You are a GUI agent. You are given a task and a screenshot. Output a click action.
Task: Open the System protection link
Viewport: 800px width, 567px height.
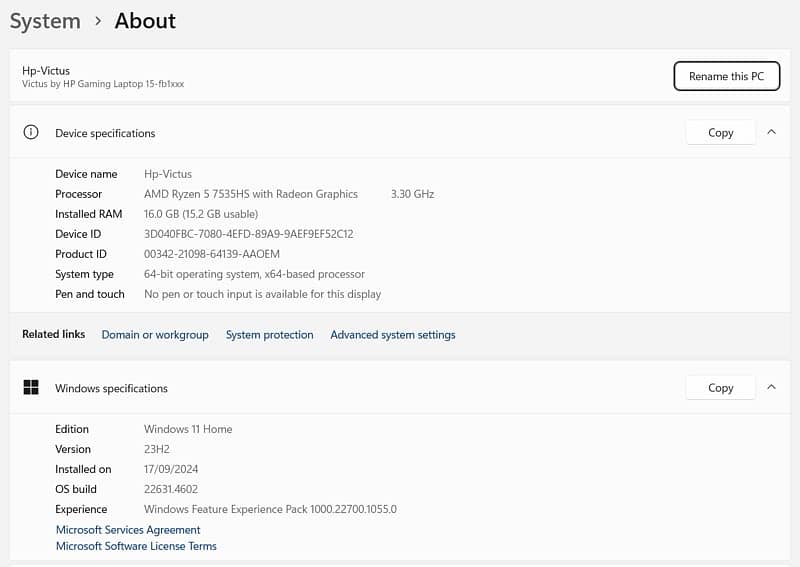[269, 335]
